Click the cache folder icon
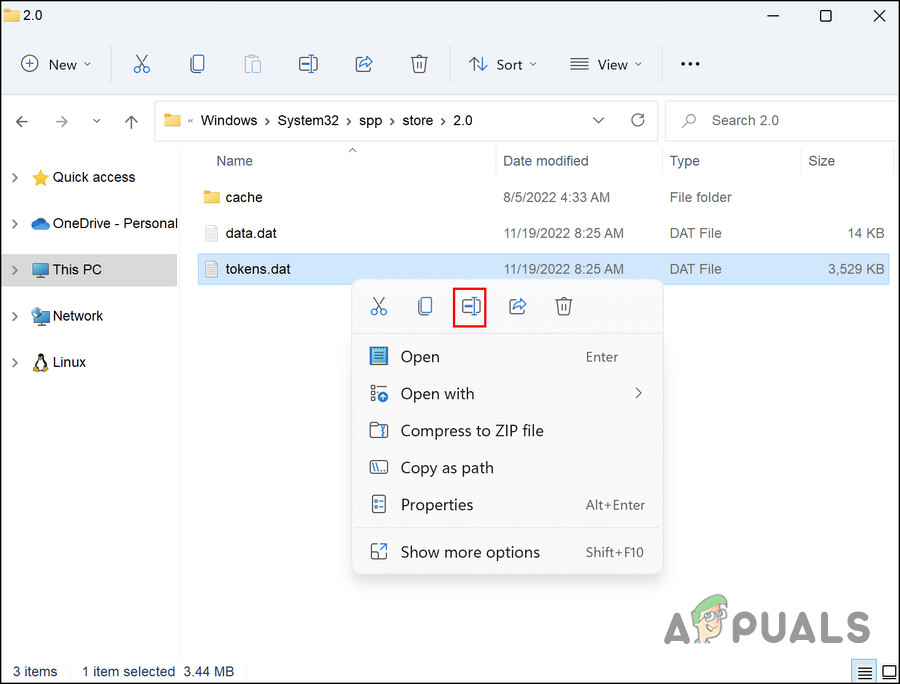Screen dimensions: 900x684 (211, 197)
